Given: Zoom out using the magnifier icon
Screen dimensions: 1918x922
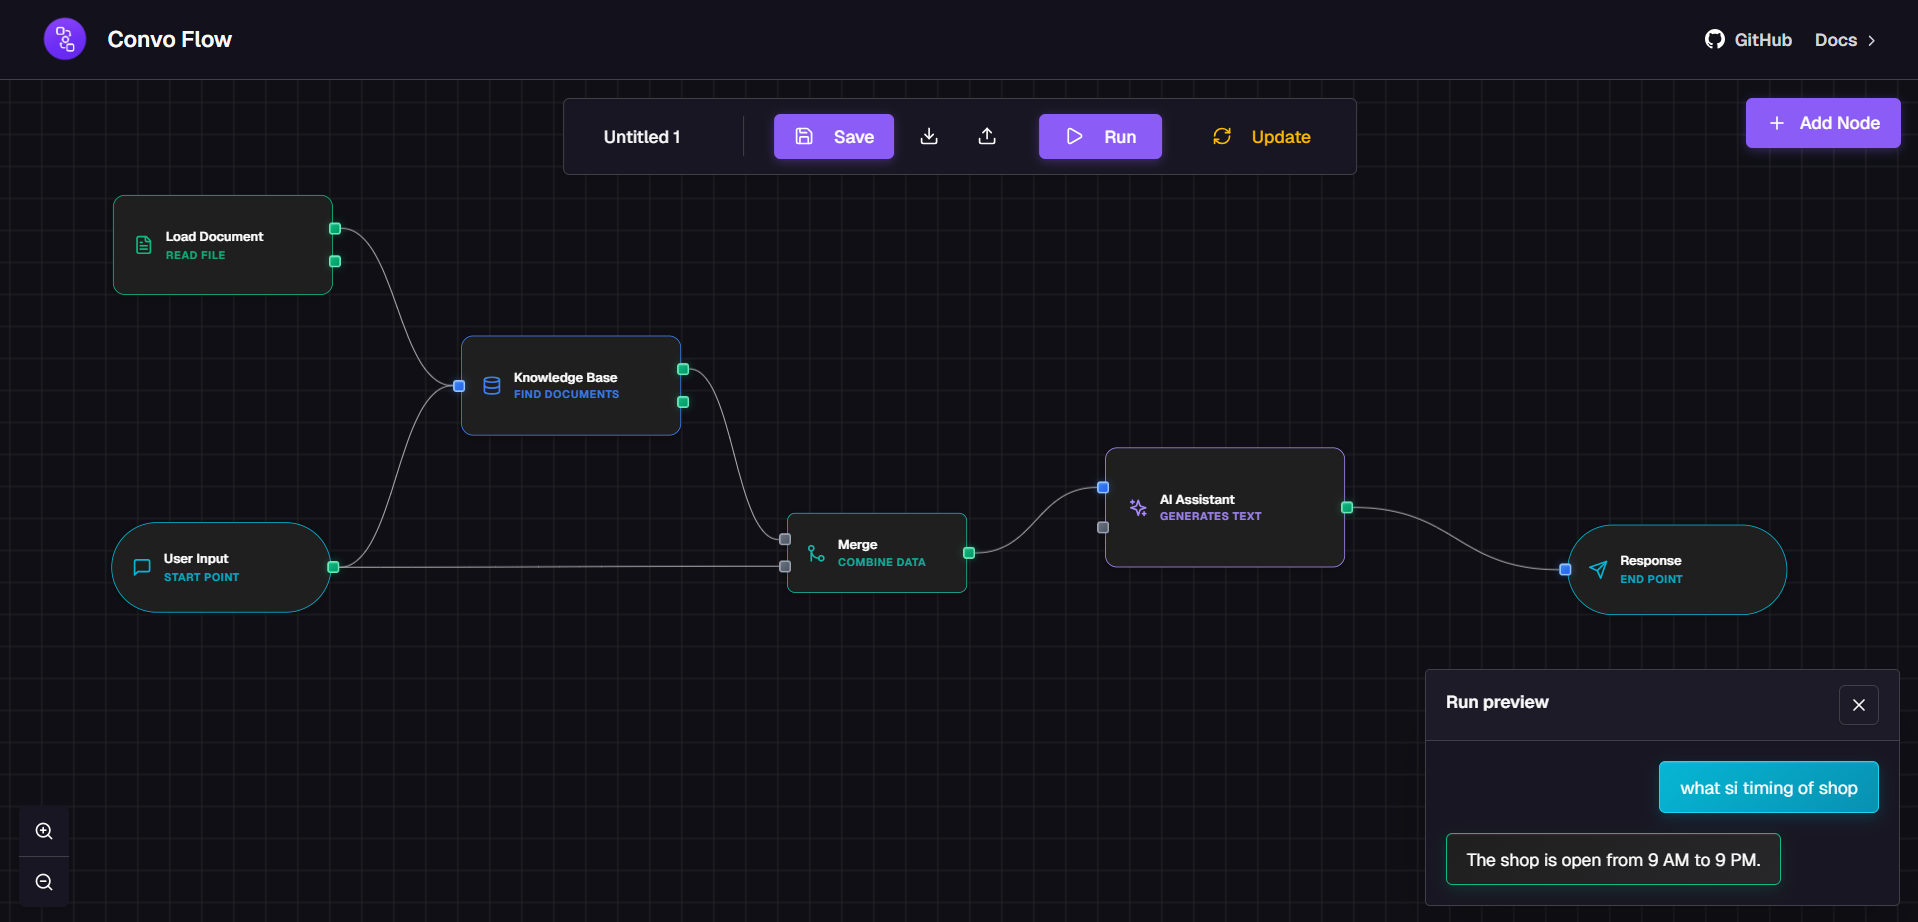Looking at the screenshot, I should [x=43, y=882].
